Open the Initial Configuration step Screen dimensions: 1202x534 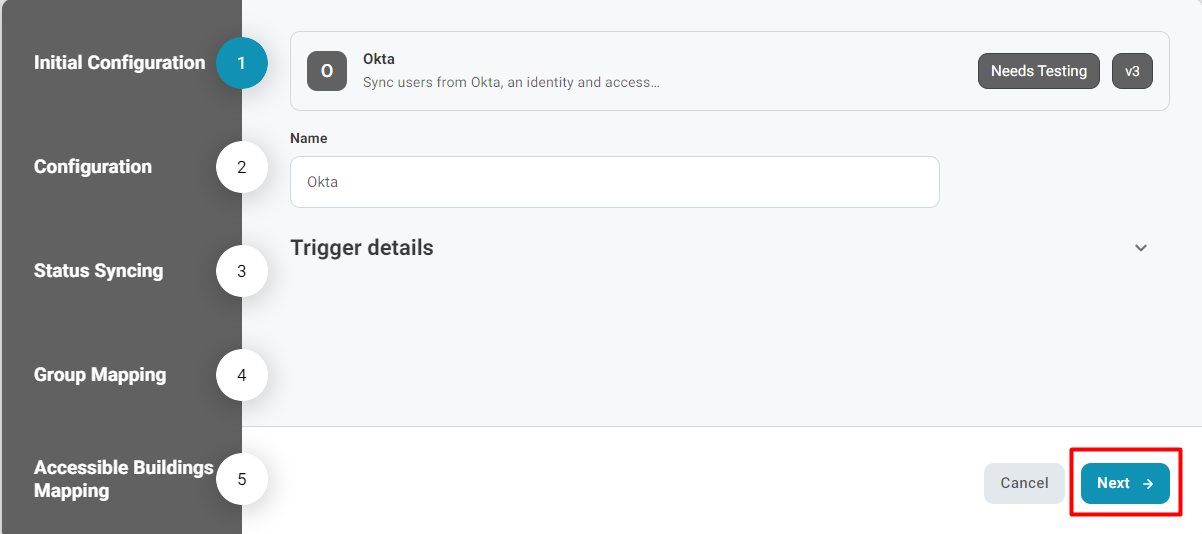point(119,62)
